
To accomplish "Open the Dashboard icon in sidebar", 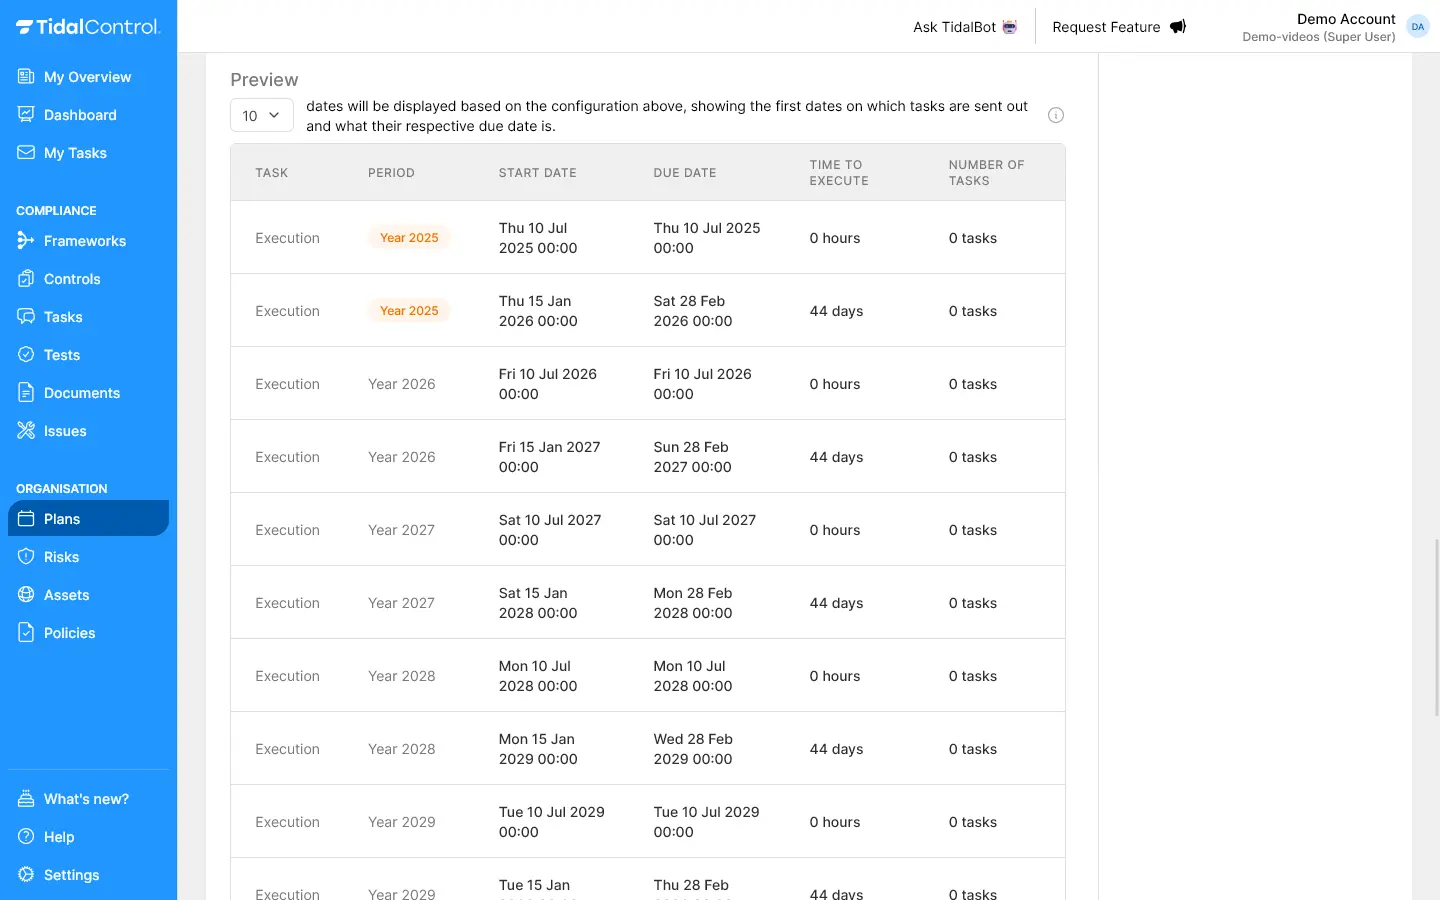I will (26, 115).
